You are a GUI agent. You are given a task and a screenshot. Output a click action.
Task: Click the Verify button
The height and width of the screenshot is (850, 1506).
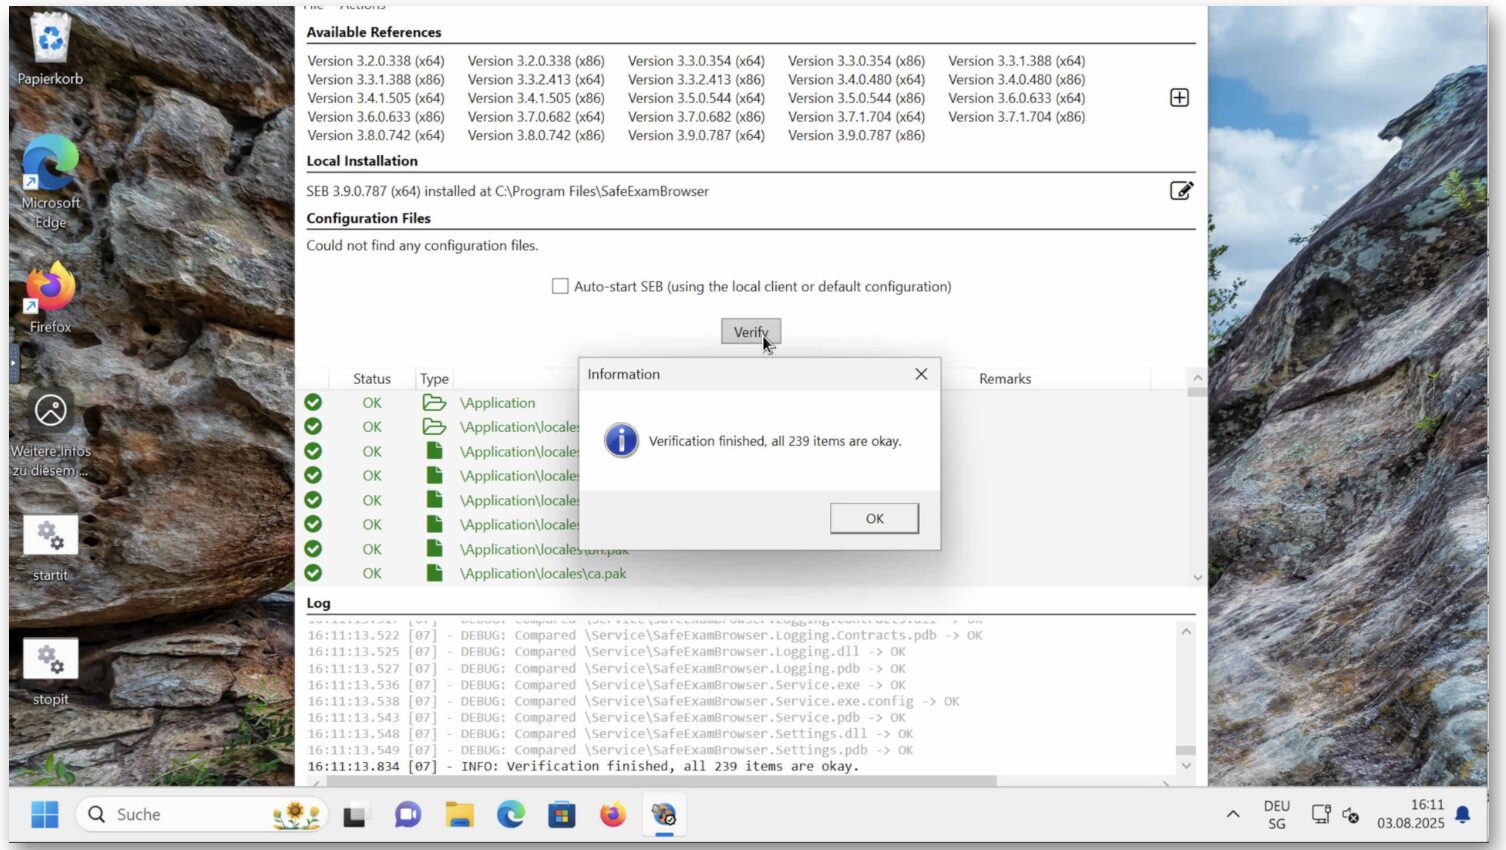750,332
